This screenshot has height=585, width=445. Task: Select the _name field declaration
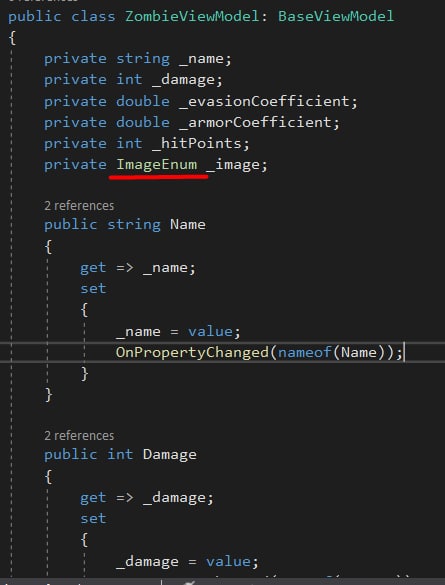201,59
